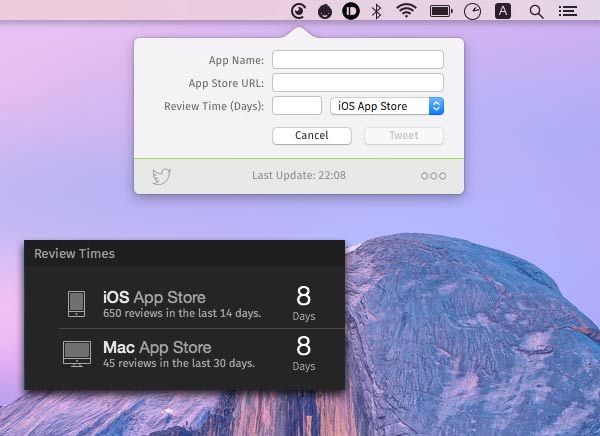Open the iOS App Store store selector
The image size is (600, 436).
[387, 106]
